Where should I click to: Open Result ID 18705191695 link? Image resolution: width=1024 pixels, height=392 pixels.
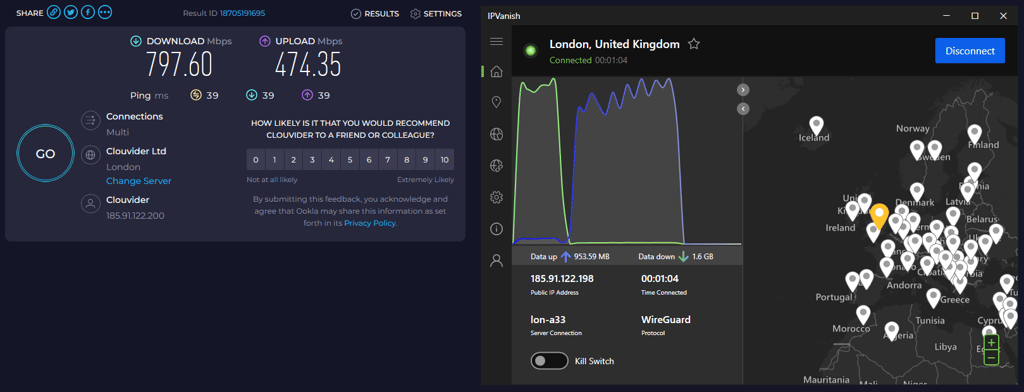pyautogui.click(x=242, y=13)
